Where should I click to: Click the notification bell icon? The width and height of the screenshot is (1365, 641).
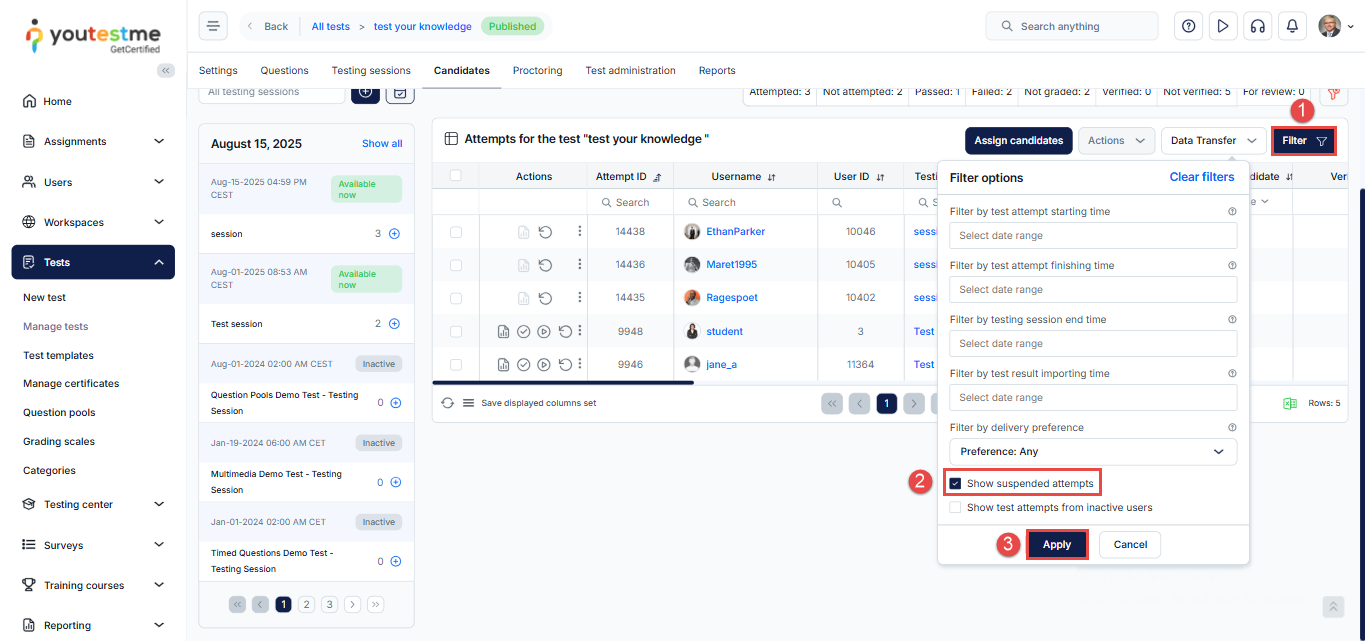[1292, 26]
